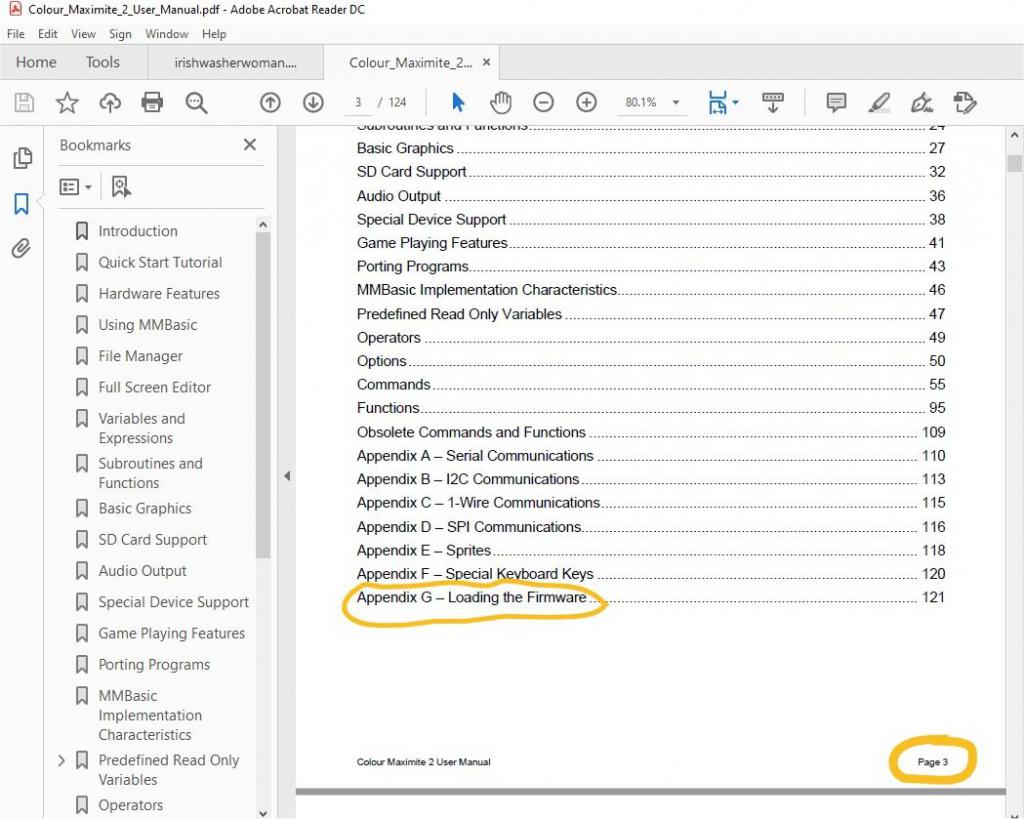
Task: Click the page number input field
Action: [358, 102]
